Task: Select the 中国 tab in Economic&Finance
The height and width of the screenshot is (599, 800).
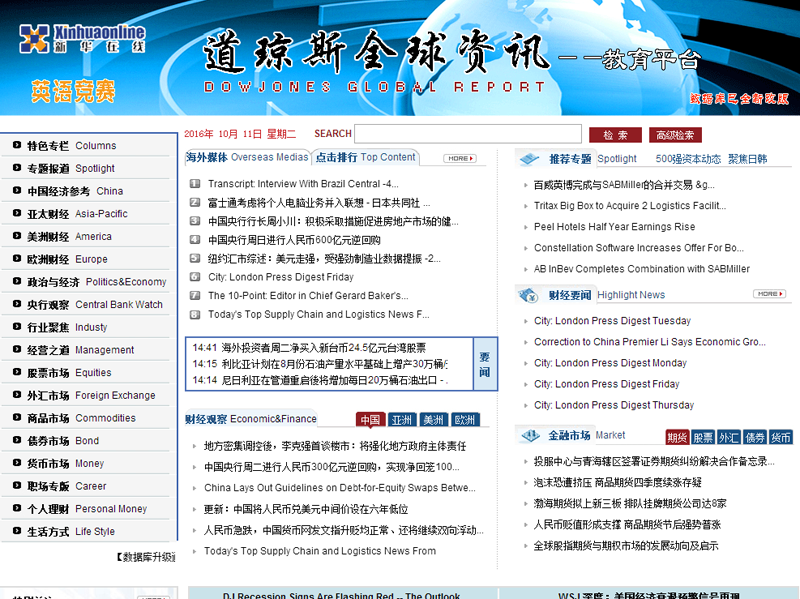Action: (x=370, y=420)
